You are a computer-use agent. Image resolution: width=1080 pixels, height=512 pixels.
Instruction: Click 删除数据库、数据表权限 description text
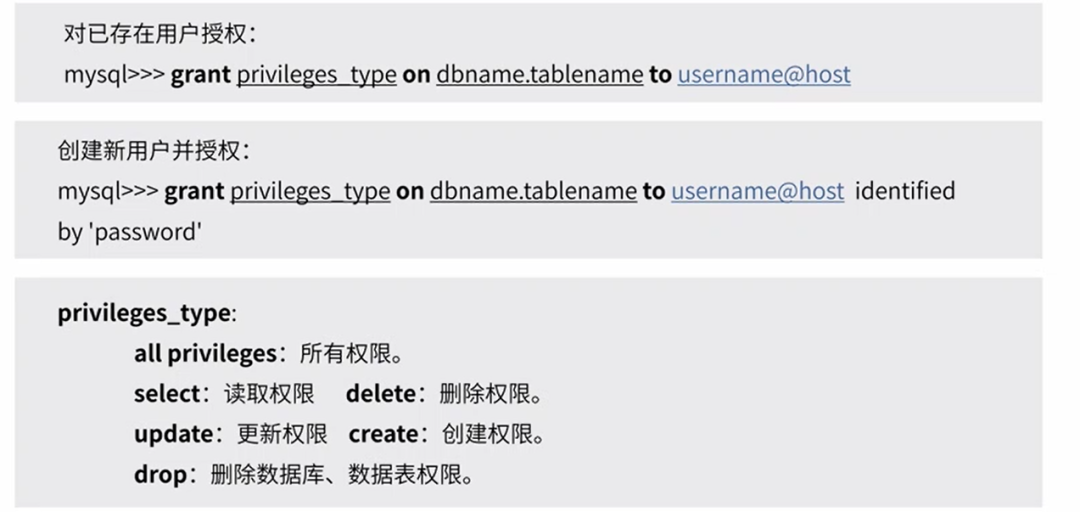[340, 474]
